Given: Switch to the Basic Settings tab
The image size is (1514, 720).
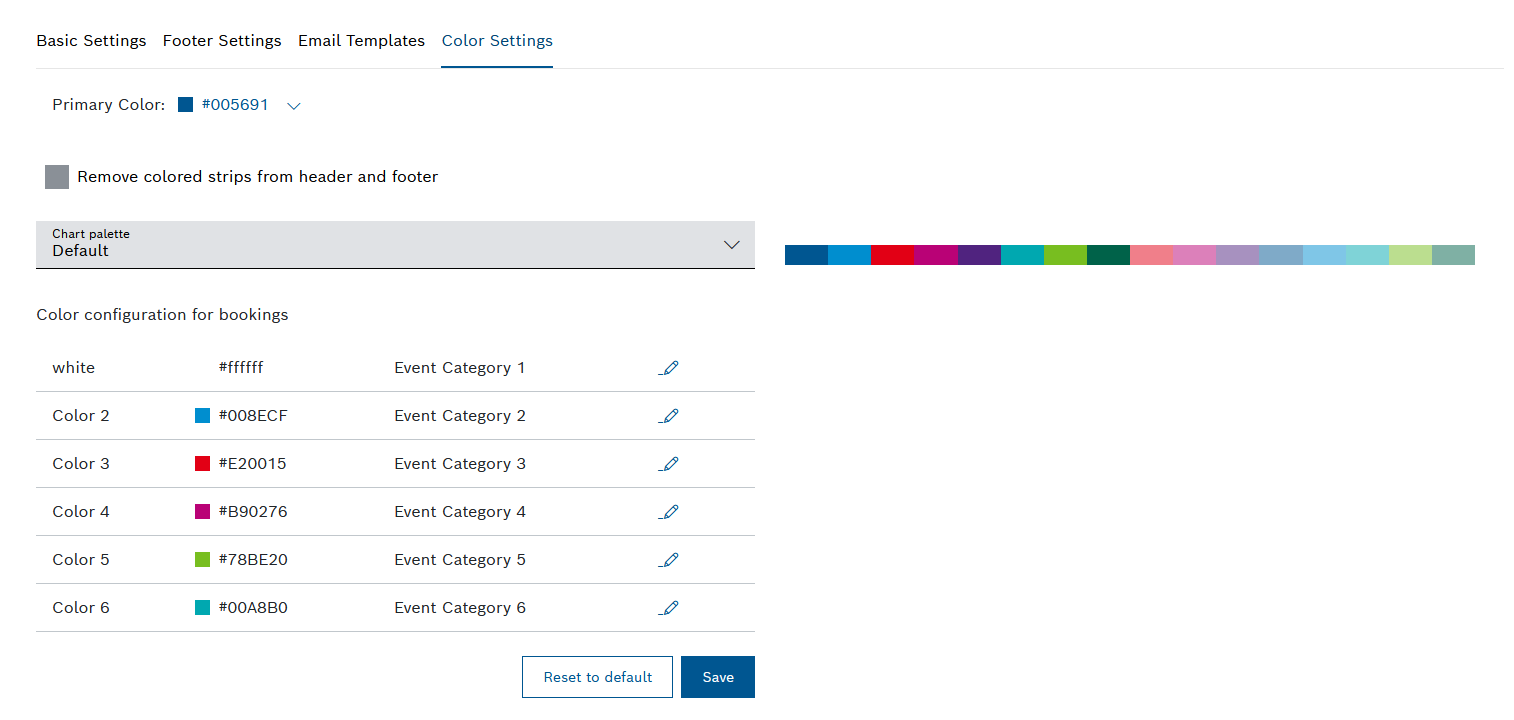Looking at the screenshot, I should 91,41.
